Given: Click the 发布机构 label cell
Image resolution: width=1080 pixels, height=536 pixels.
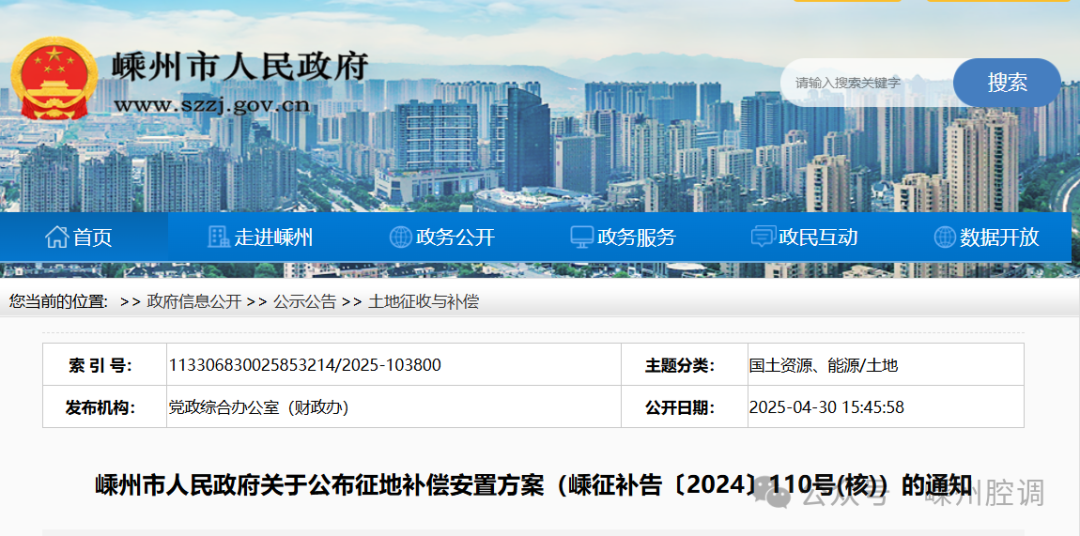Looking at the screenshot, I should [x=105, y=407].
